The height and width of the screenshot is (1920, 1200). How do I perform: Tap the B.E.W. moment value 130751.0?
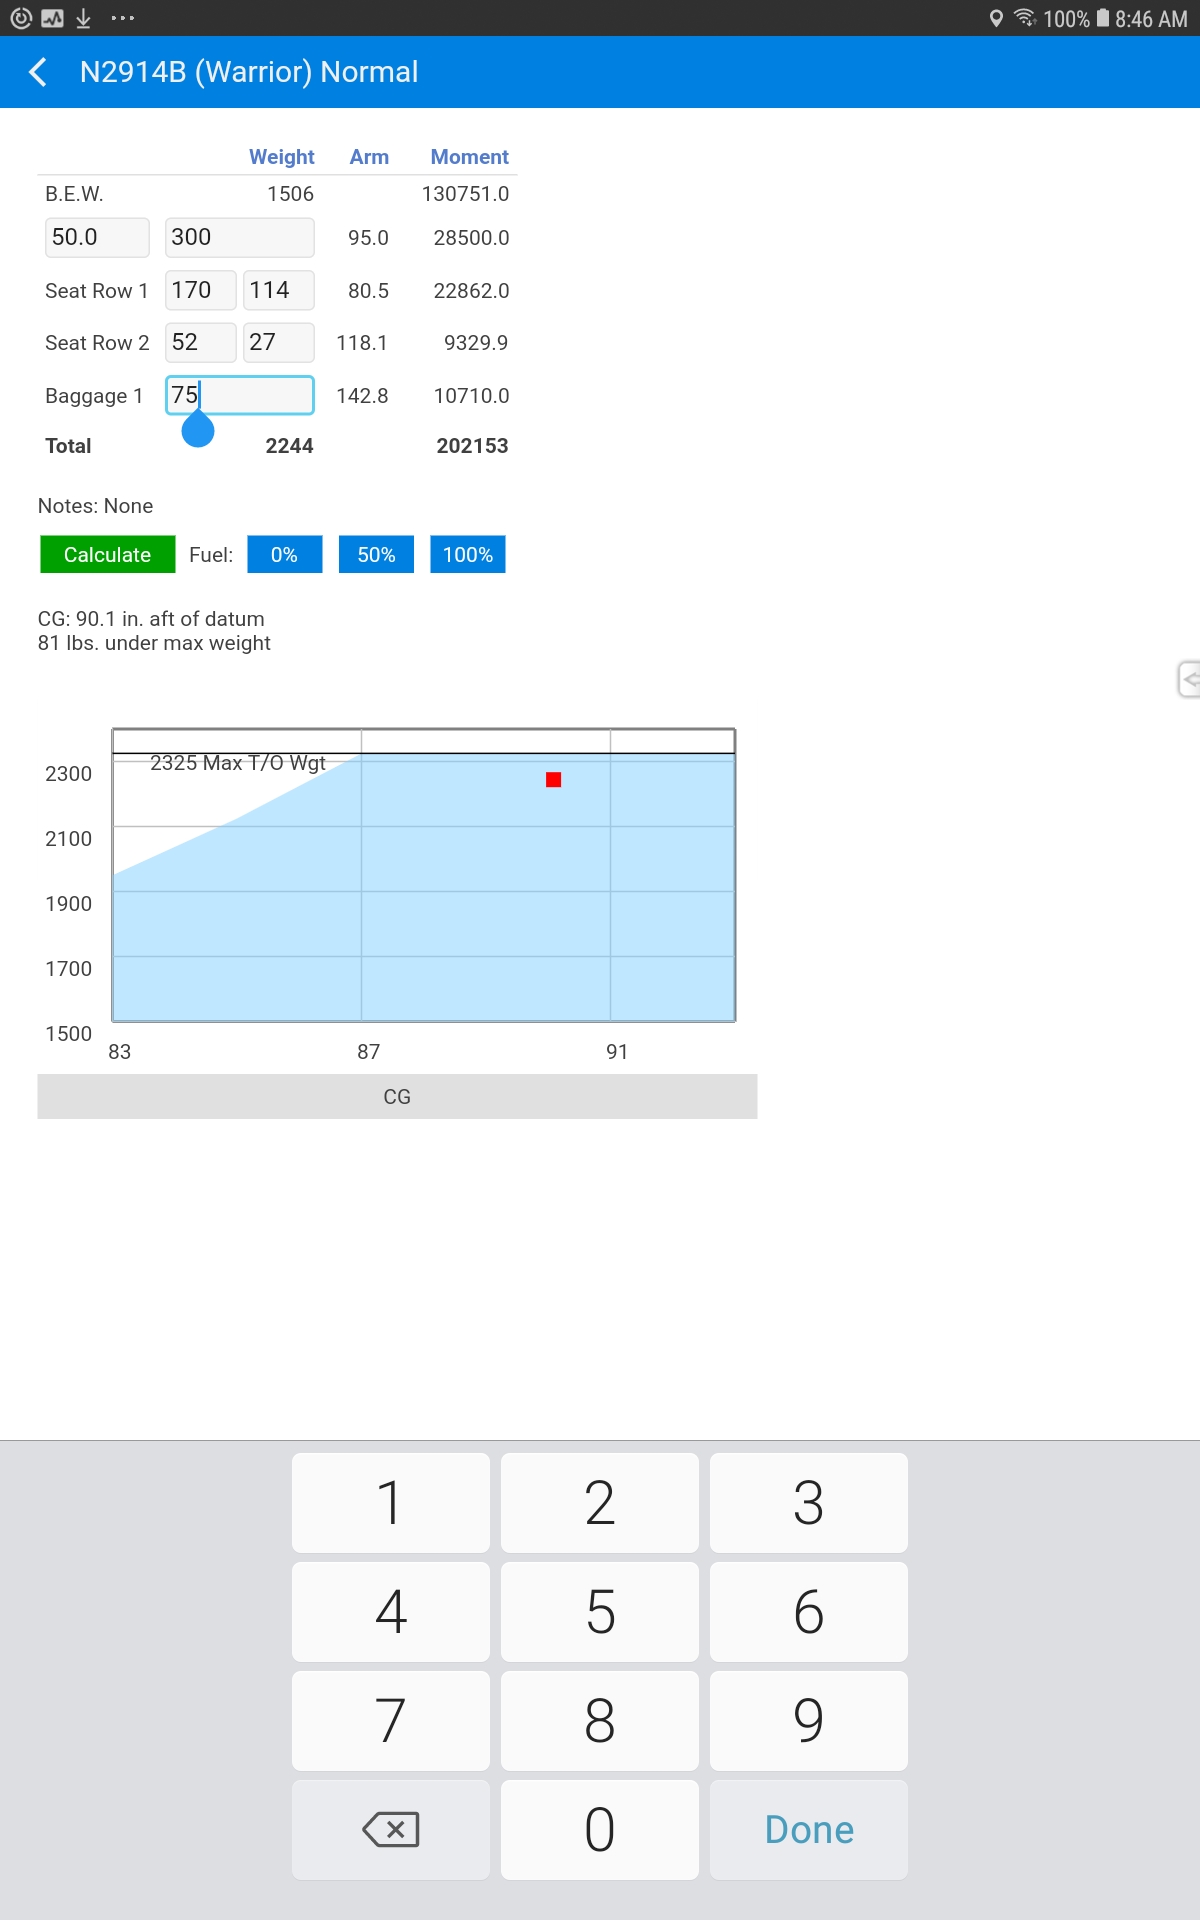click(465, 194)
